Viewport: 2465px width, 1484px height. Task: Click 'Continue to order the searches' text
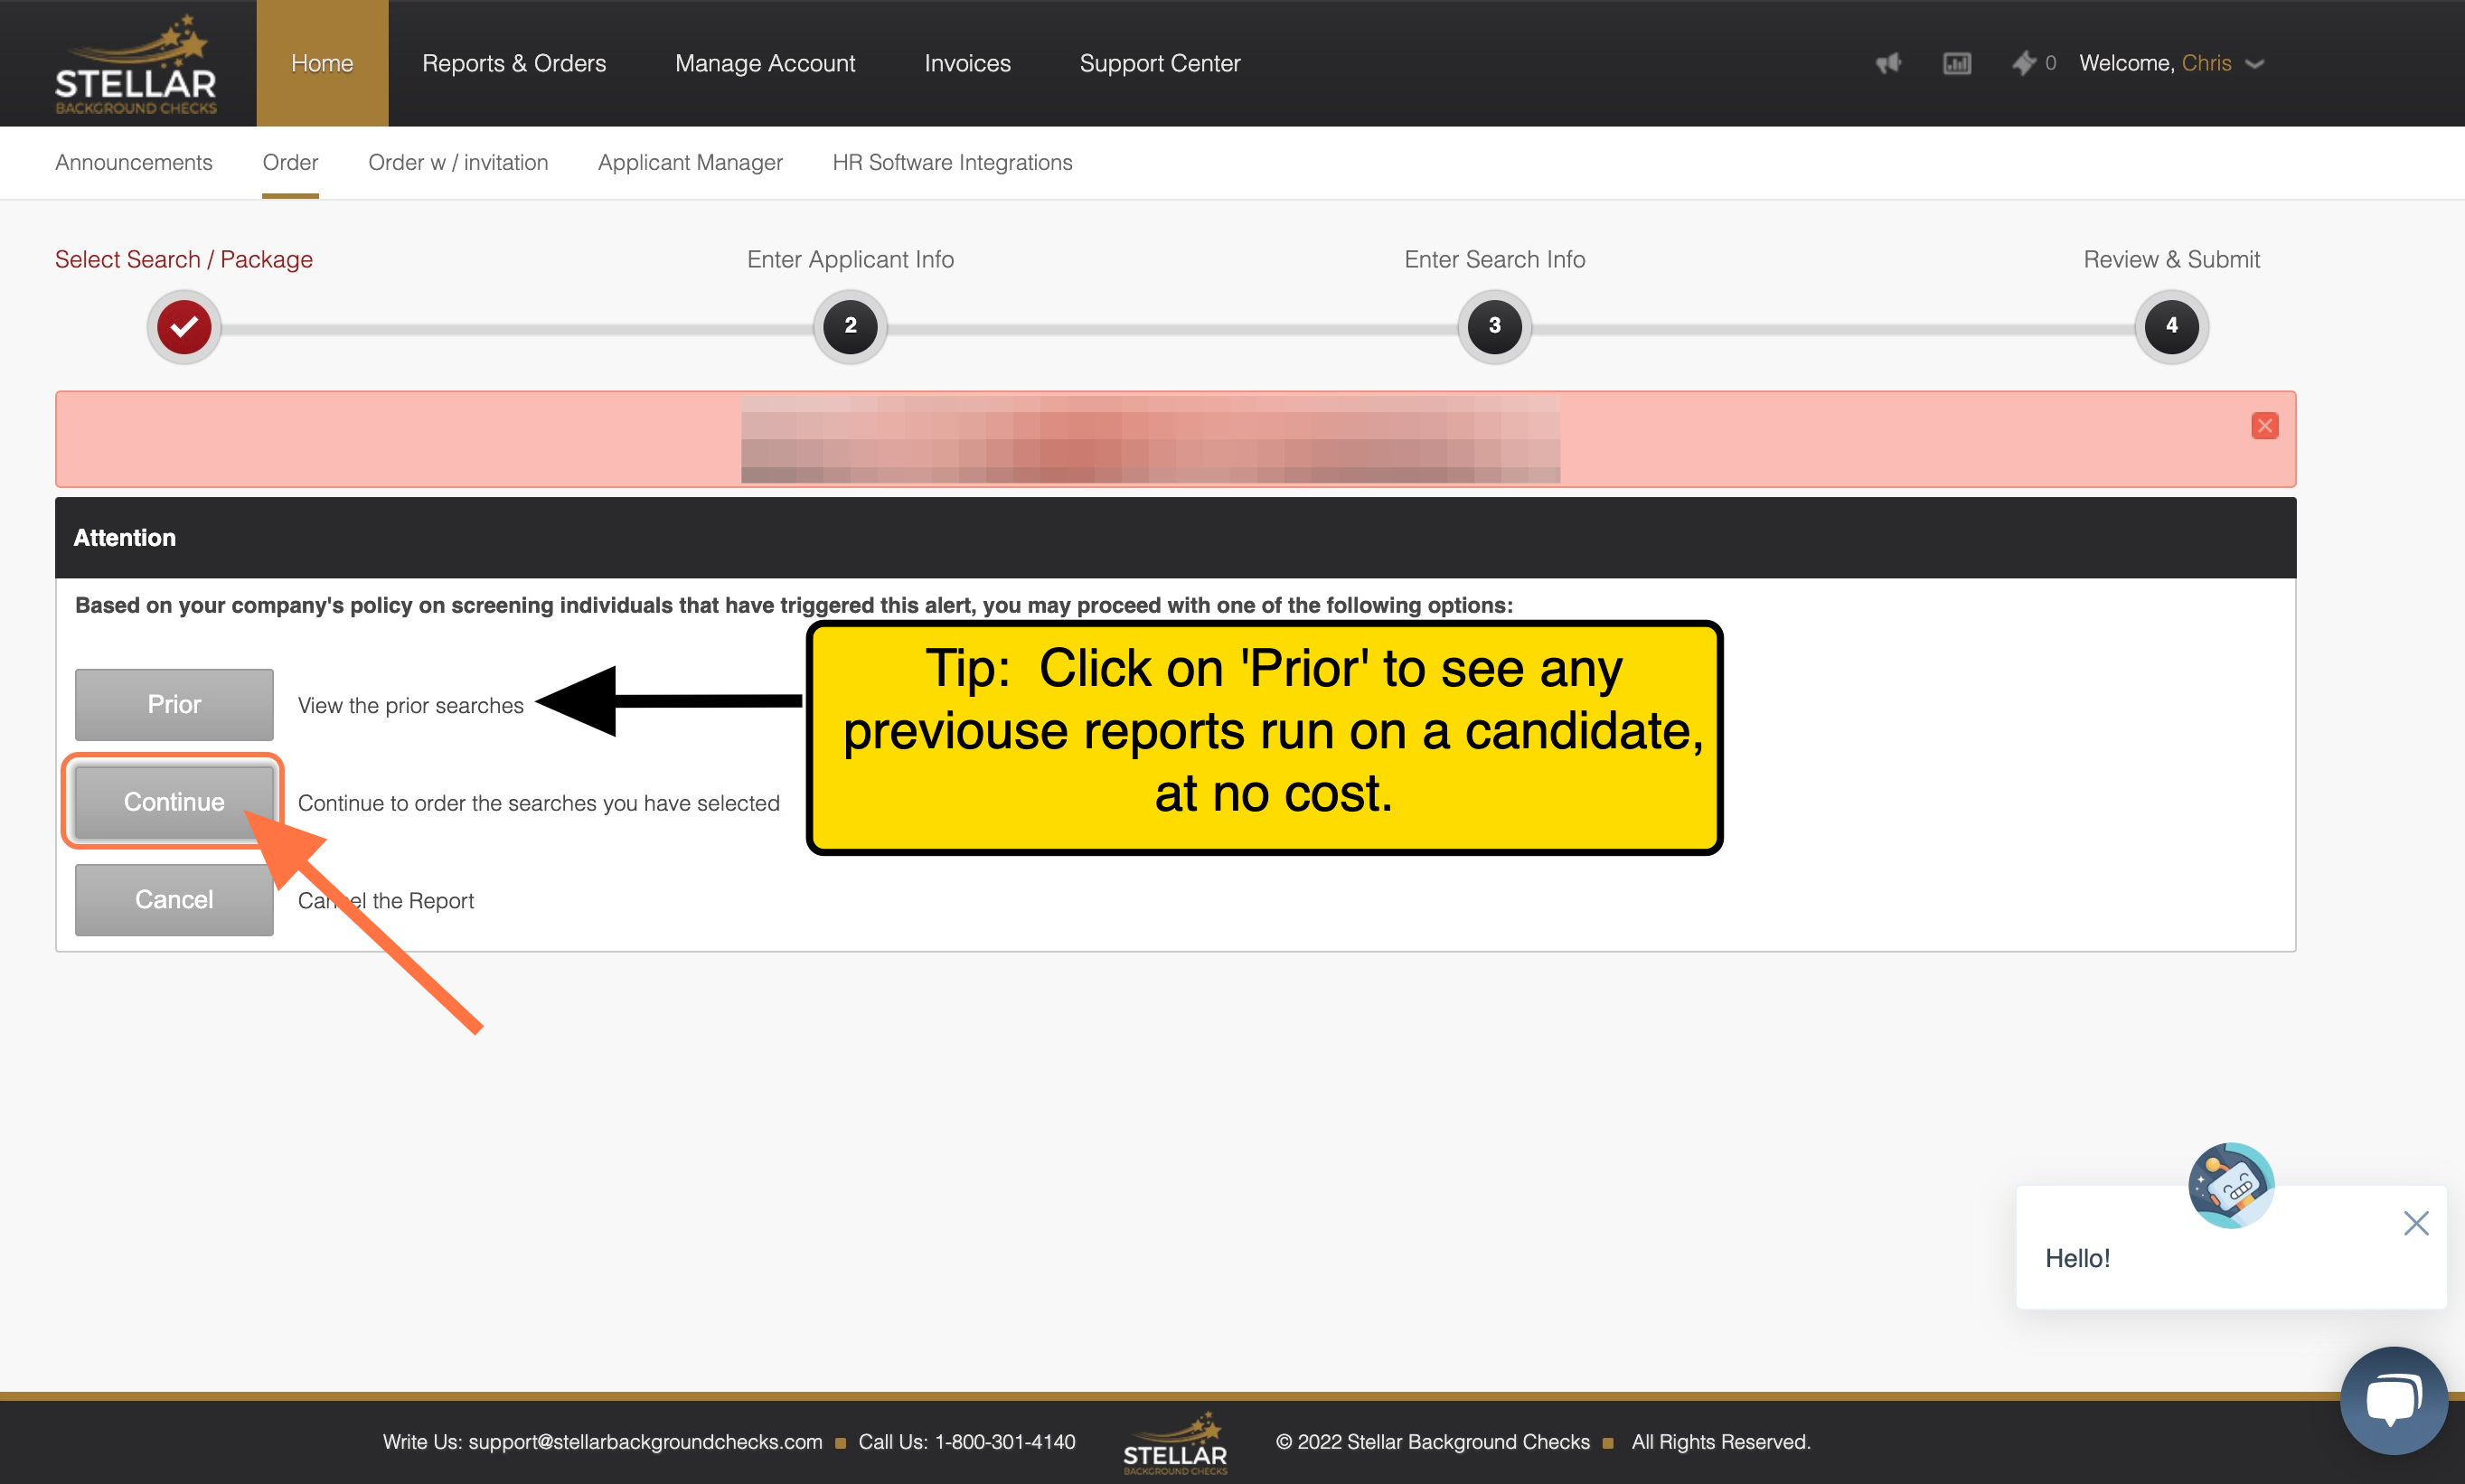click(x=539, y=803)
